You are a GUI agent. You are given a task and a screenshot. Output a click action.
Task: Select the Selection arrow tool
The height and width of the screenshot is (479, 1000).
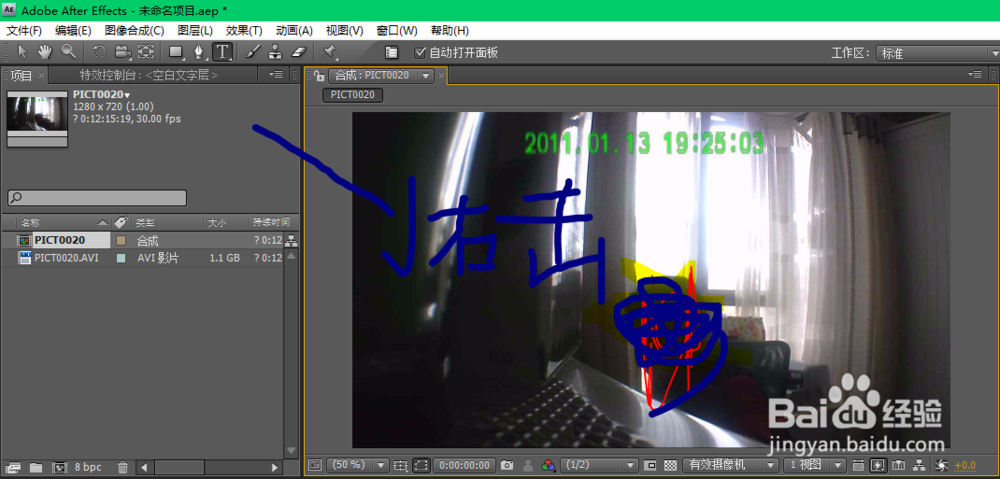[22, 52]
